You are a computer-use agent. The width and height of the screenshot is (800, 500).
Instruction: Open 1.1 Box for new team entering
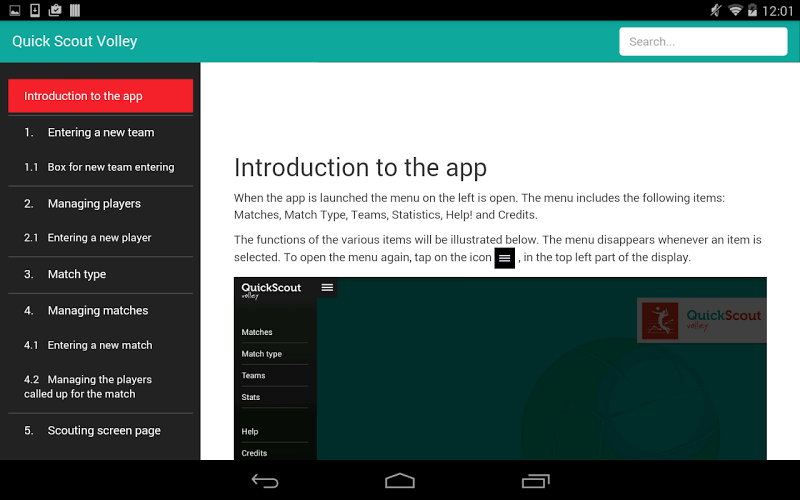[101, 167]
